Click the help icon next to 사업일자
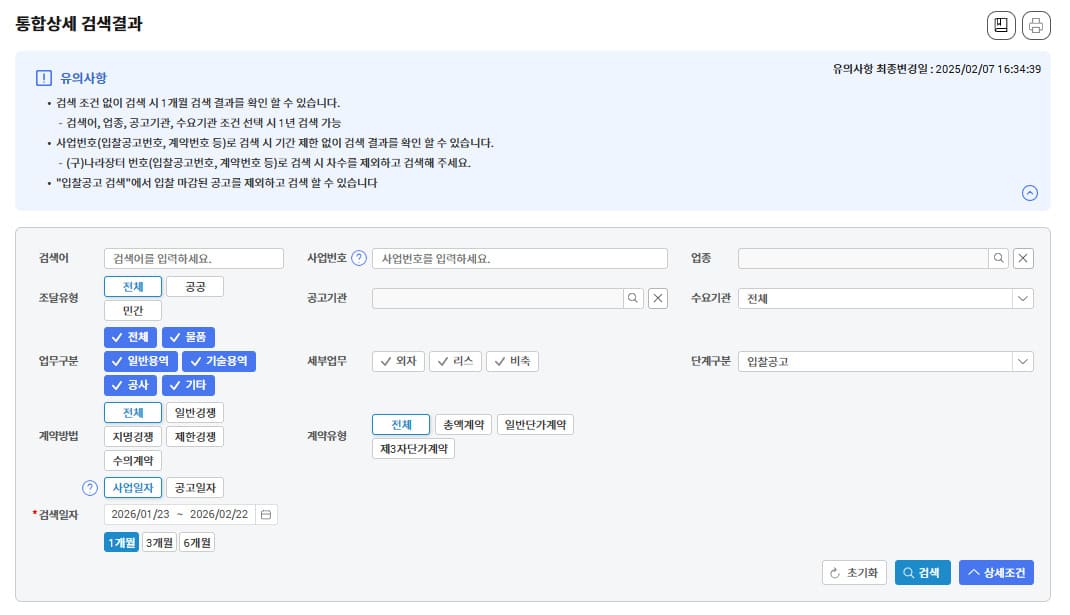Viewport: 1070px width, 615px height. (x=89, y=488)
